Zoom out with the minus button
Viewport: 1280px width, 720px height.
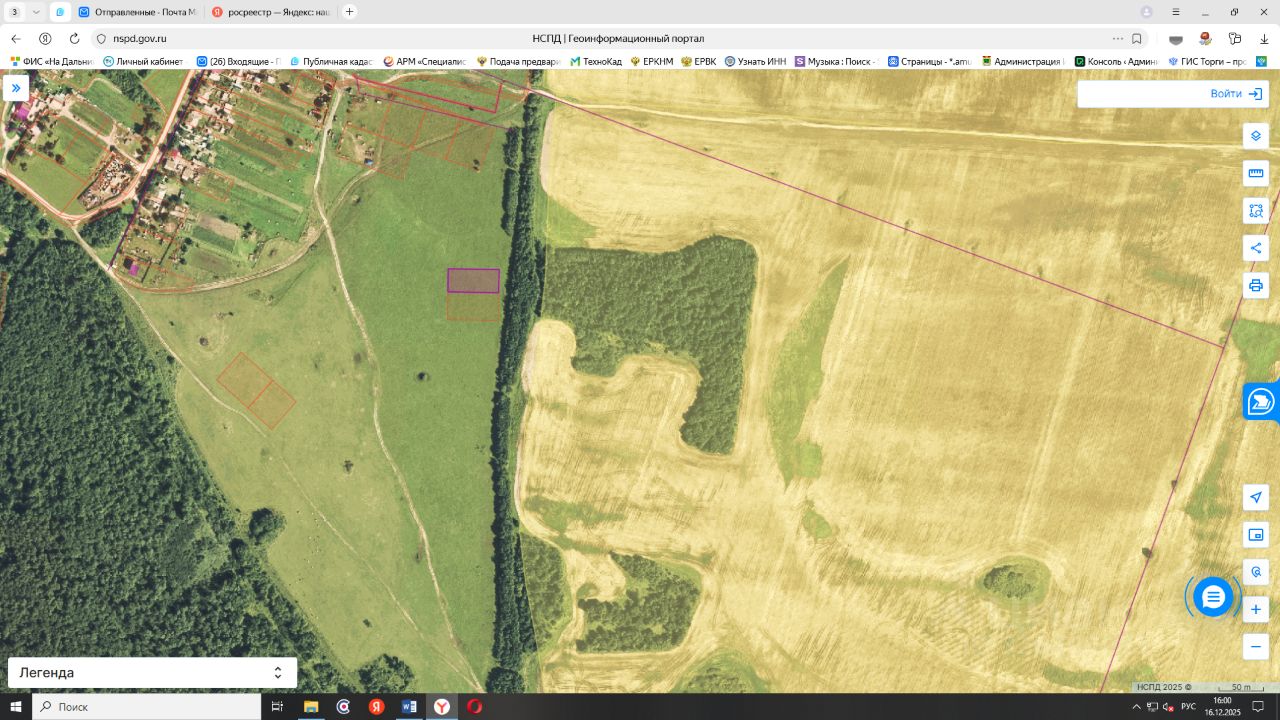(1256, 647)
